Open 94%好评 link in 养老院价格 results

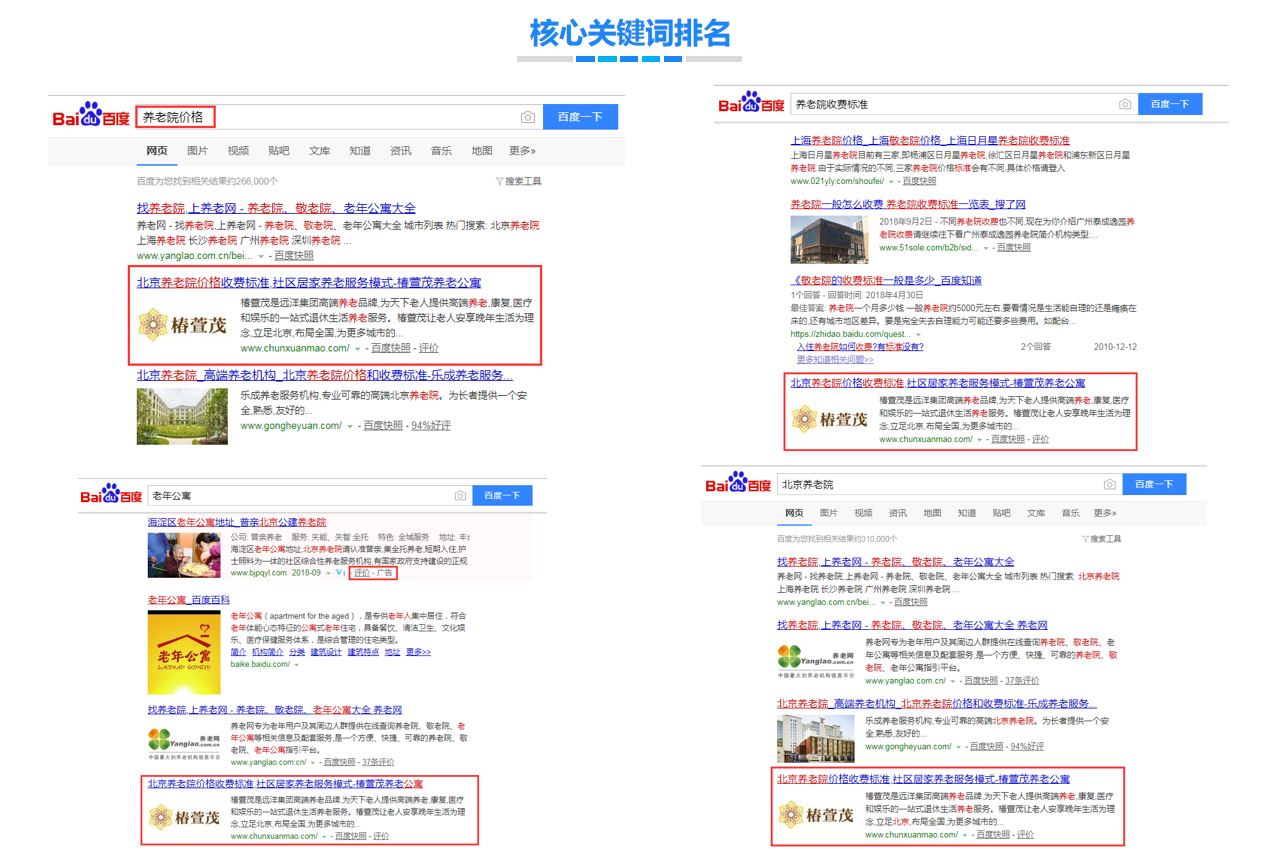click(x=431, y=425)
